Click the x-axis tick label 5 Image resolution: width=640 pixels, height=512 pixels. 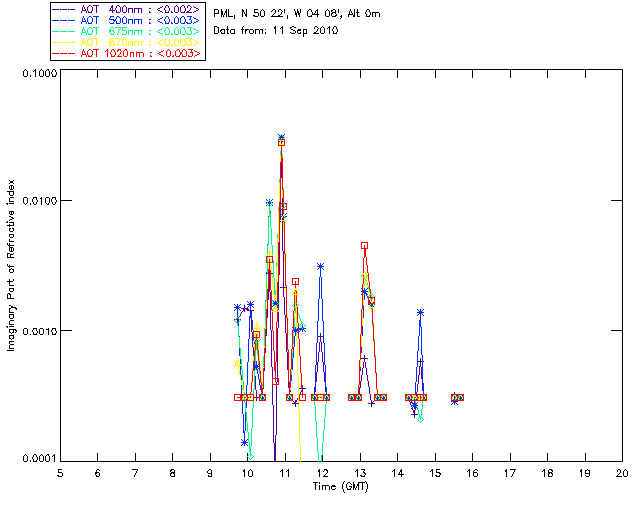coord(60,473)
